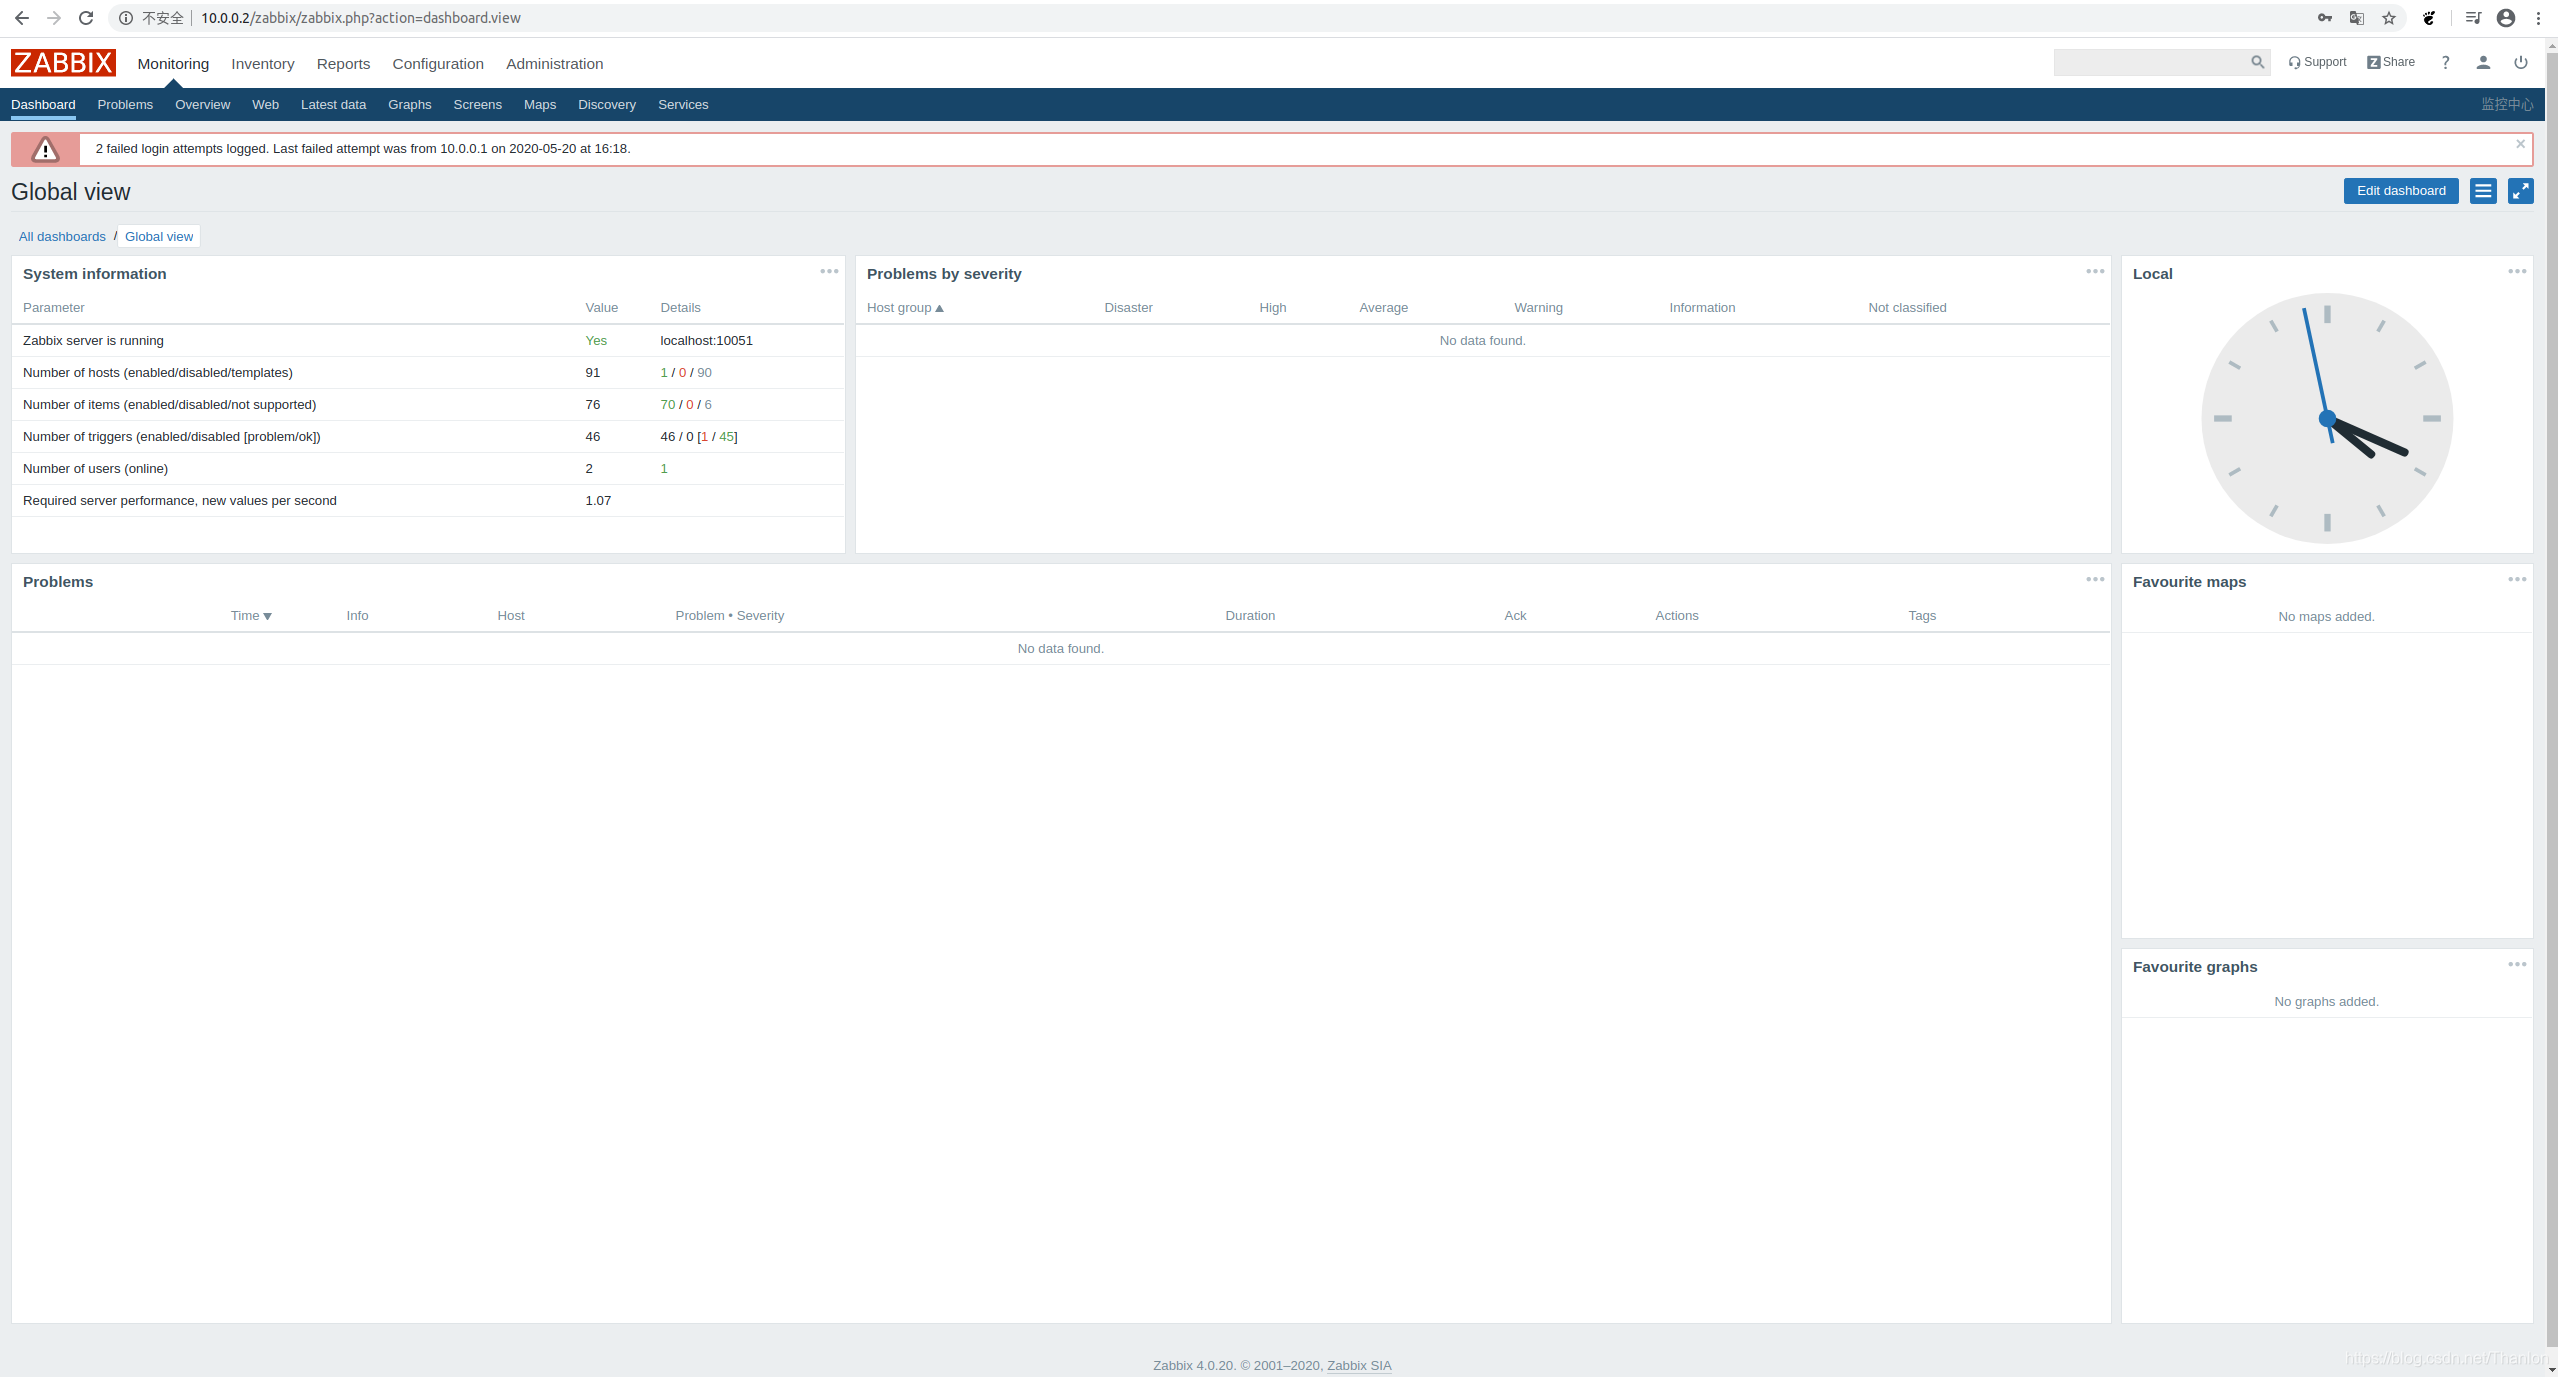Viewport: 2558px width, 1377px height.
Task: Click the enabled hosts count 1
Action: [664, 373]
